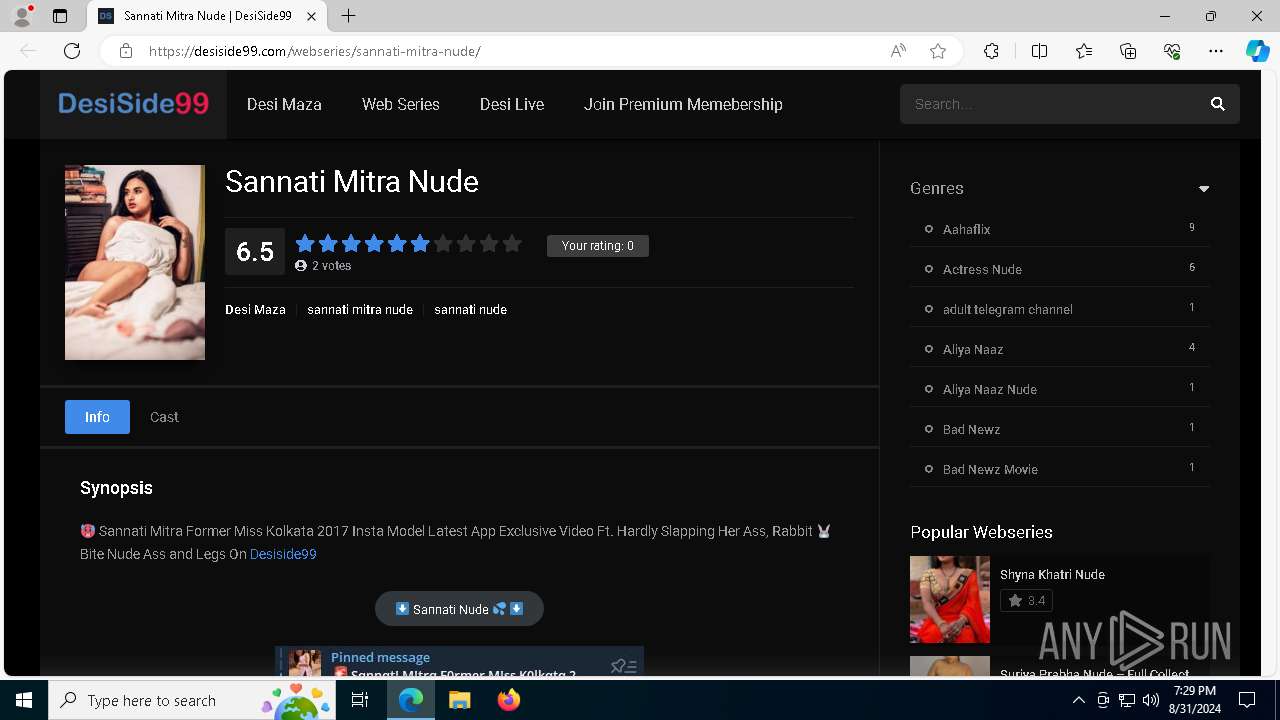Collapse the Genres dropdown arrow
Screen dimensions: 1280x720
1204,189
